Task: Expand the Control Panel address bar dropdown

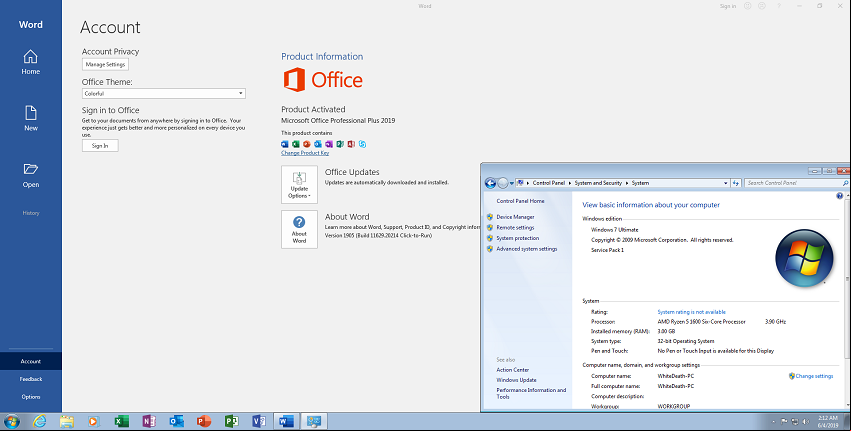Action: pyautogui.click(x=726, y=183)
